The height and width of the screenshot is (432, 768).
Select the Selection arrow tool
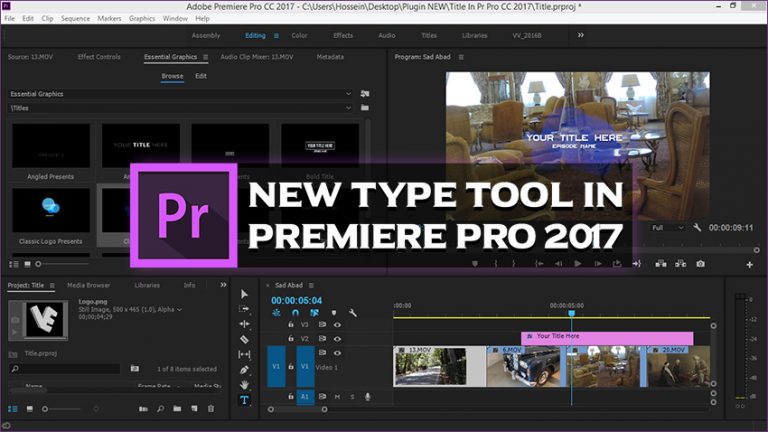[x=244, y=294]
